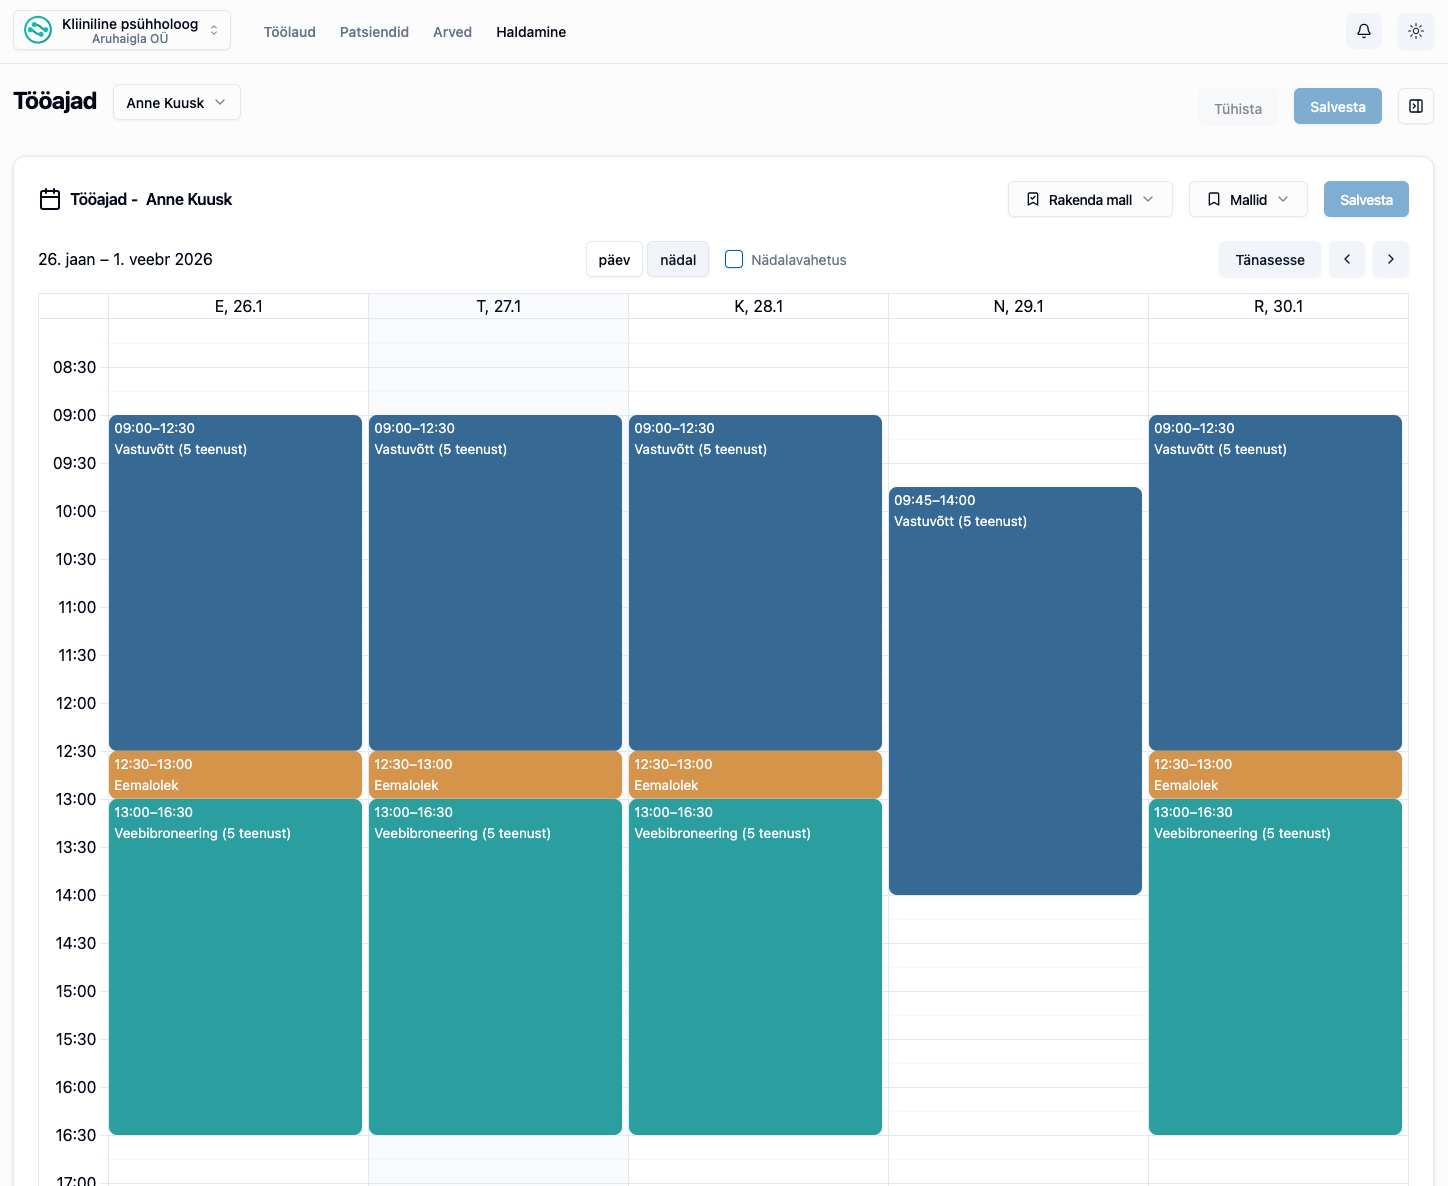This screenshot has width=1448, height=1186.
Task: Jump to today with Tänasesse button
Action: [x=1269, y=259]
